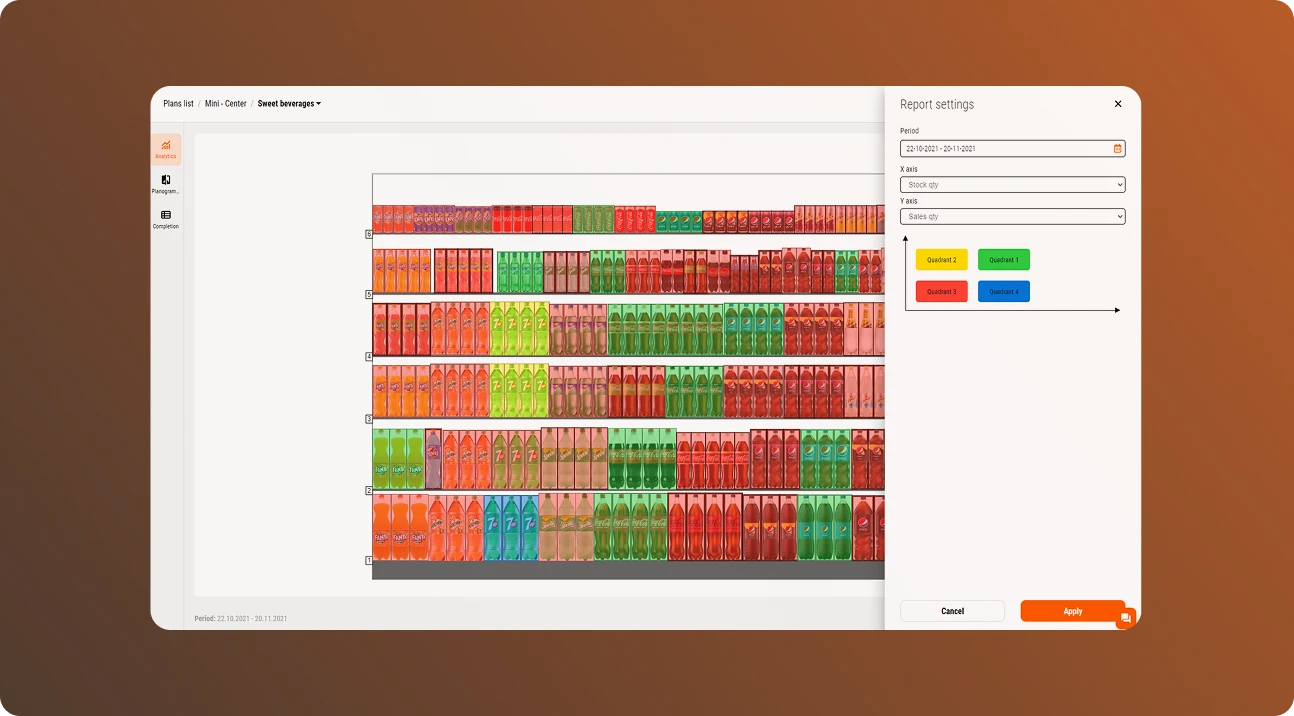This screenshot has width=1294, height=716.
Task: Open the Y axis Sales qty dropdown
Action: (x=1013, y=216)
